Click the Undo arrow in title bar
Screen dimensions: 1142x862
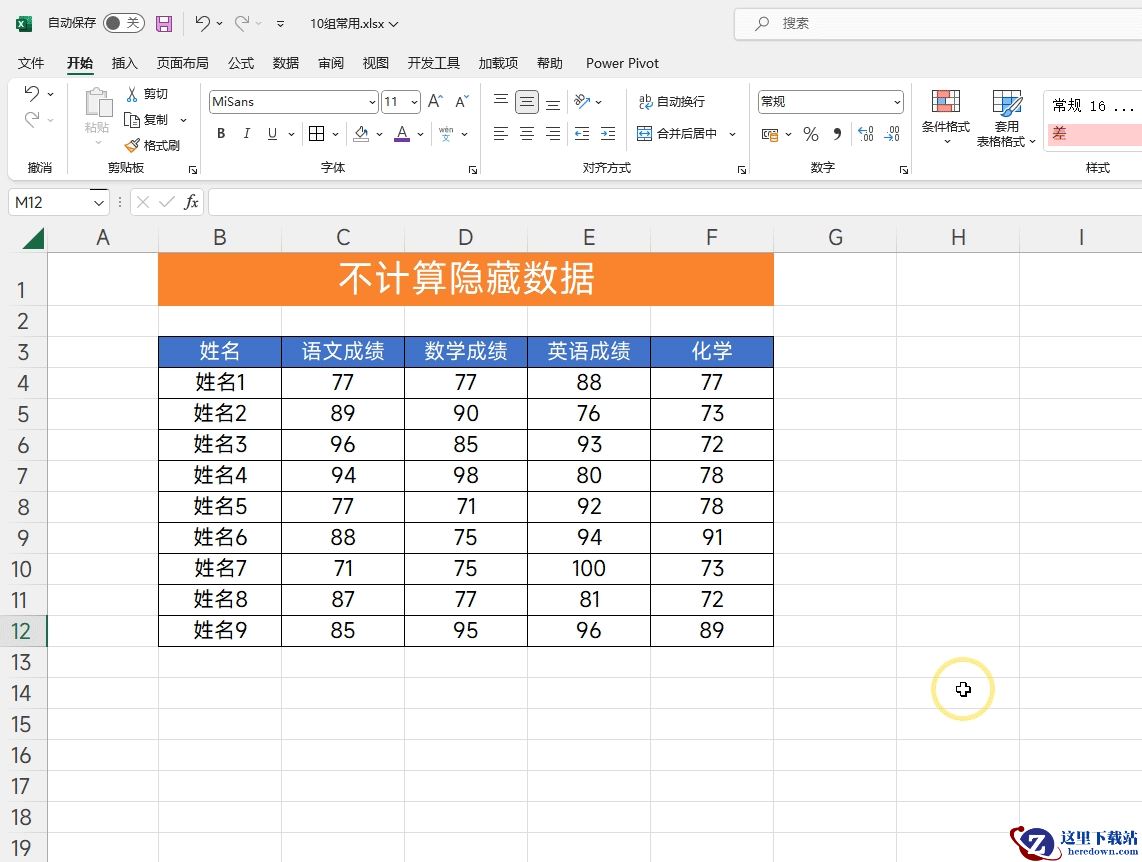(x=202, y=23)
